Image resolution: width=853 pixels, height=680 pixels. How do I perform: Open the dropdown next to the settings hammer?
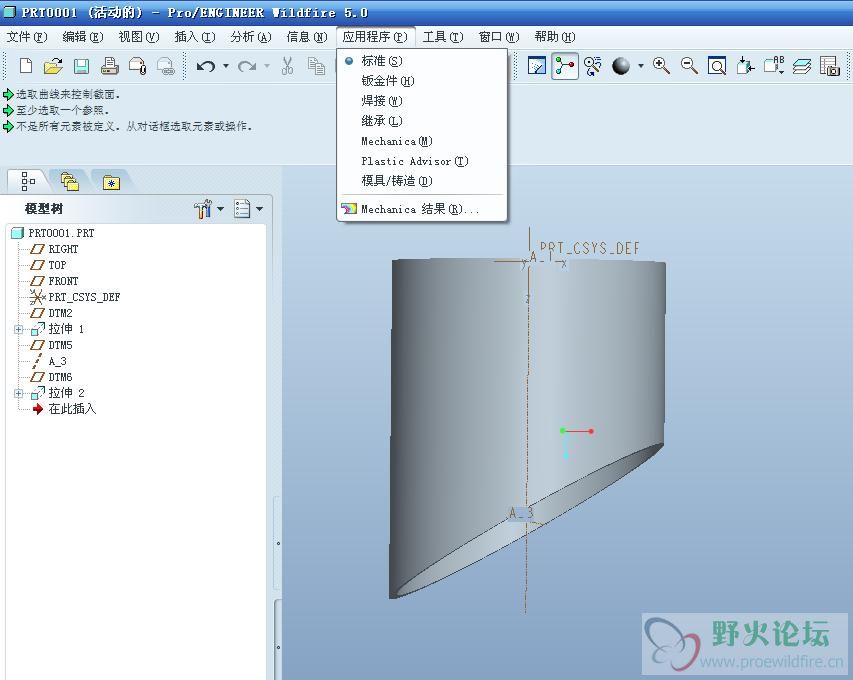(x=220, y=209)
